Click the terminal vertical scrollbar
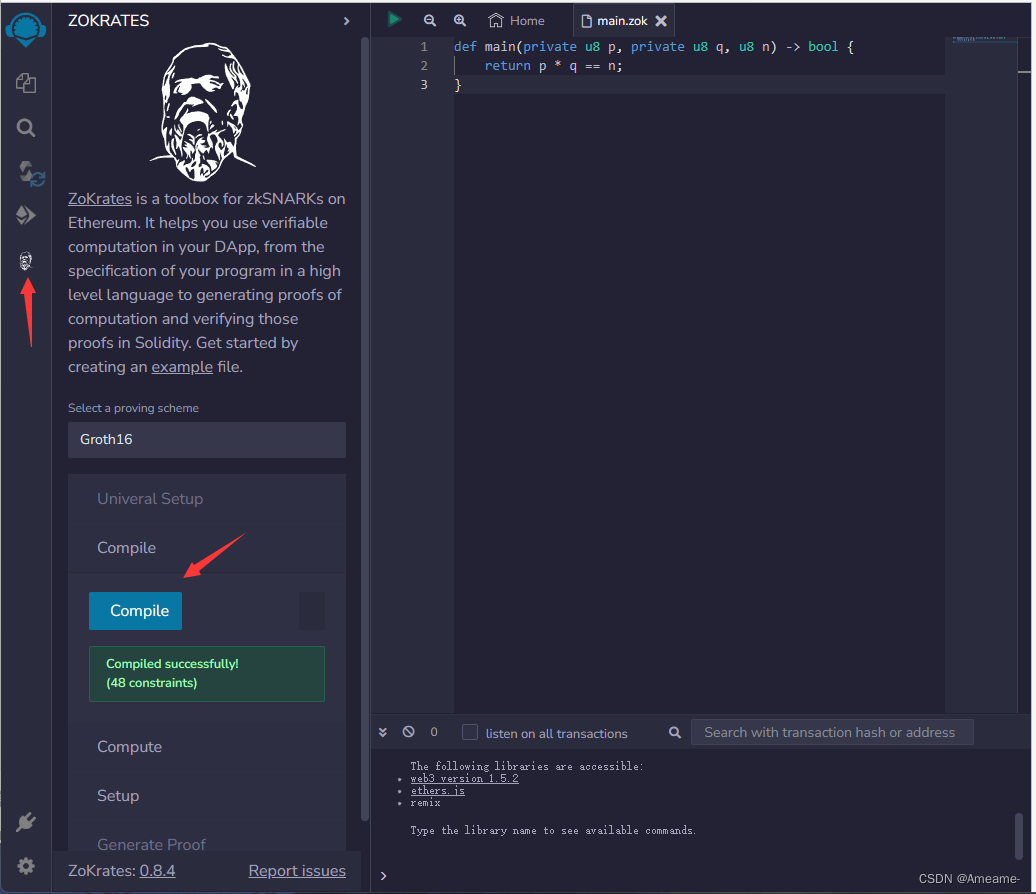The height and width of the screenshot is (894, 1036). pyautogui.click(x=1019, y=836)
